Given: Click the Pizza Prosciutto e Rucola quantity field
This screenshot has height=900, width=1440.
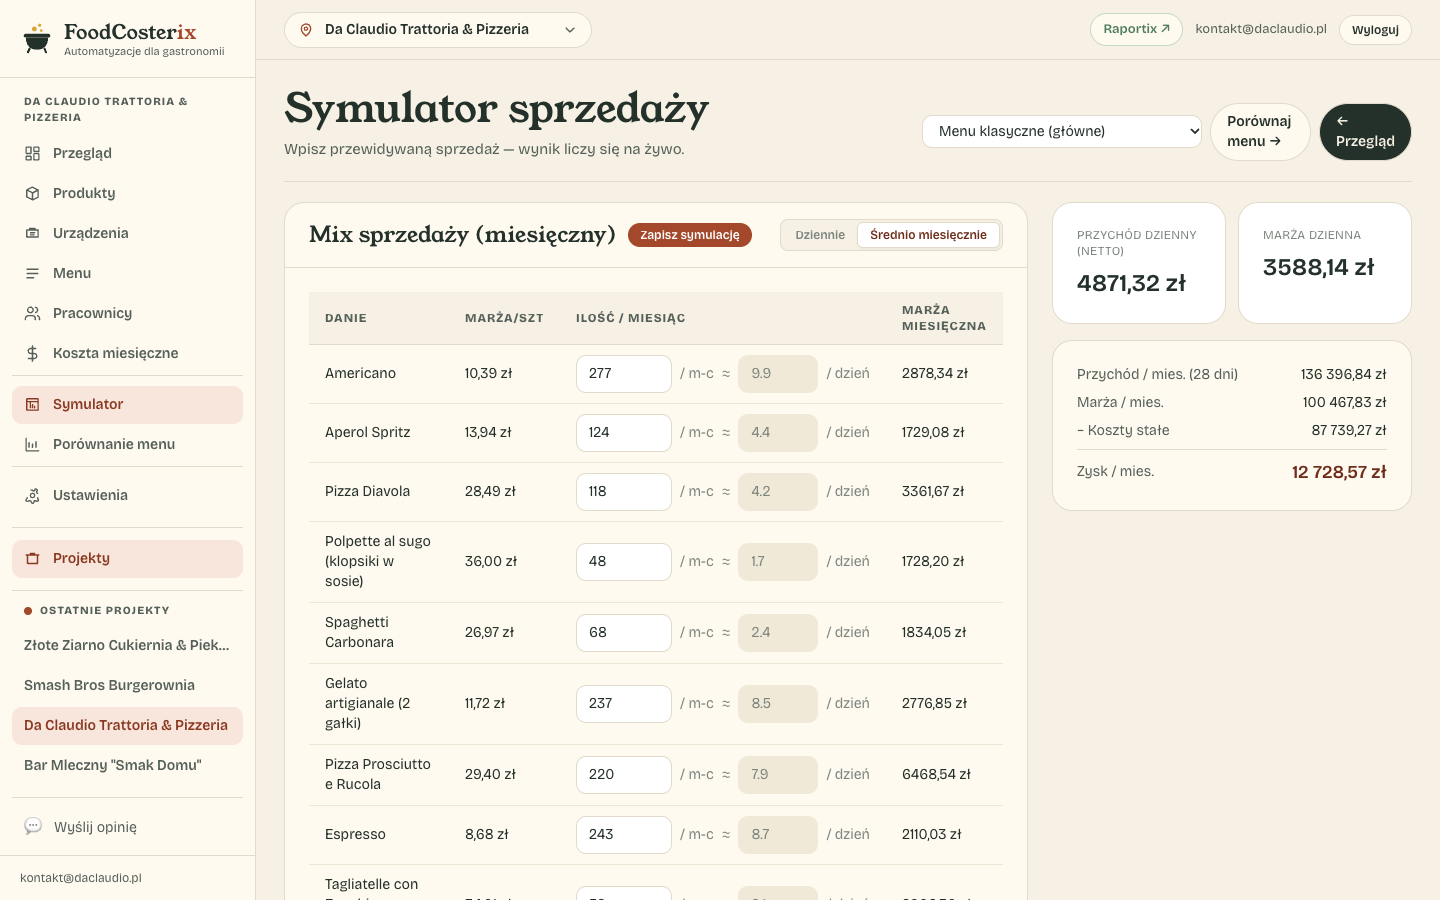Looking at the screenshot, I should point(624,775).
